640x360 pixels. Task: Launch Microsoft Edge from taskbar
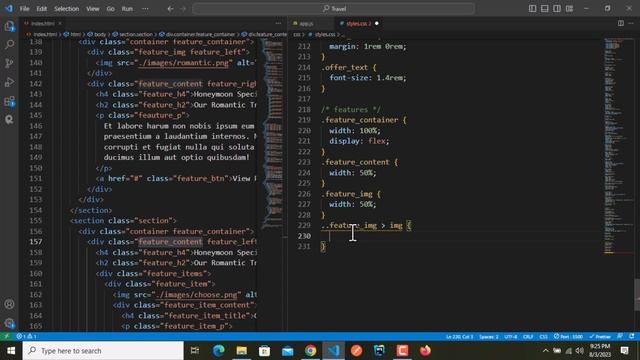(x=218, y=351)
